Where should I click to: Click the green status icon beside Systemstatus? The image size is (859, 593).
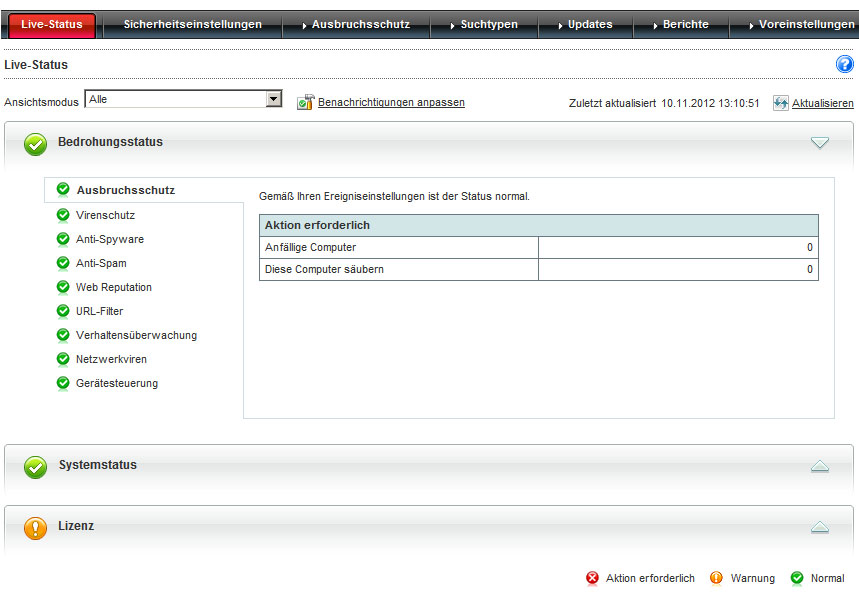point(35,467)
